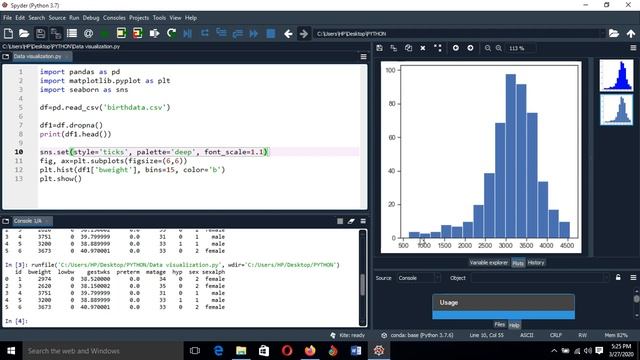Screen dimensions: 640x360
Task: Open the Source menu
Action: coord(57,18)
